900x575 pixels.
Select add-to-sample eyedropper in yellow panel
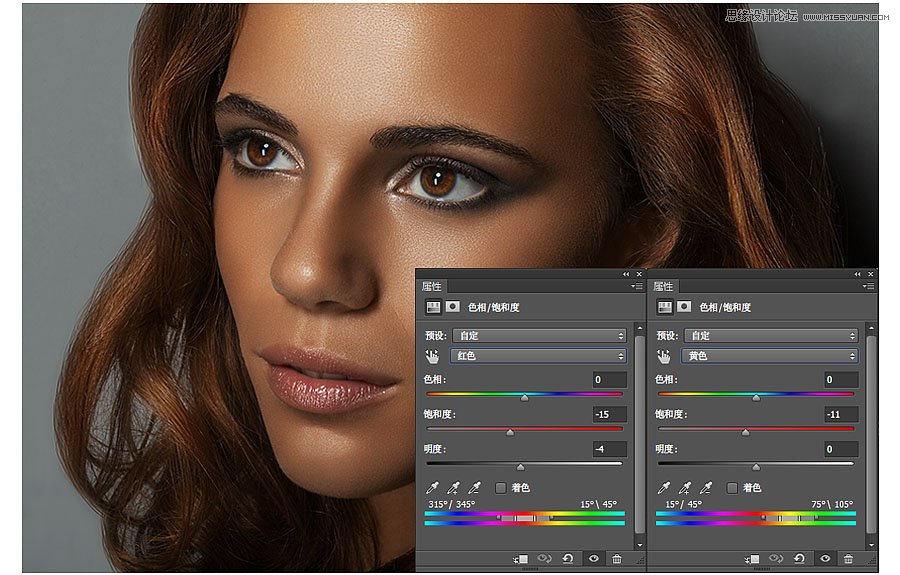(x=684, y=488)
